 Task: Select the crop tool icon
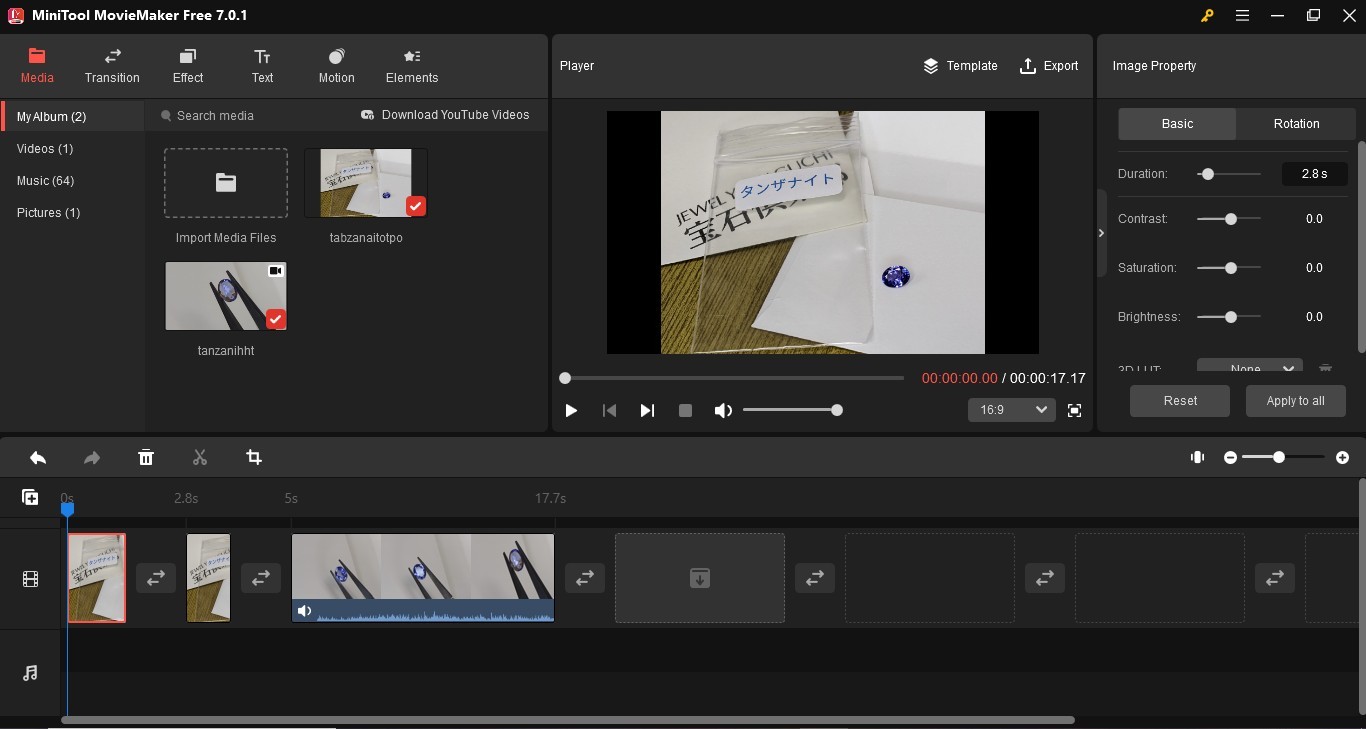pos(254,457)
